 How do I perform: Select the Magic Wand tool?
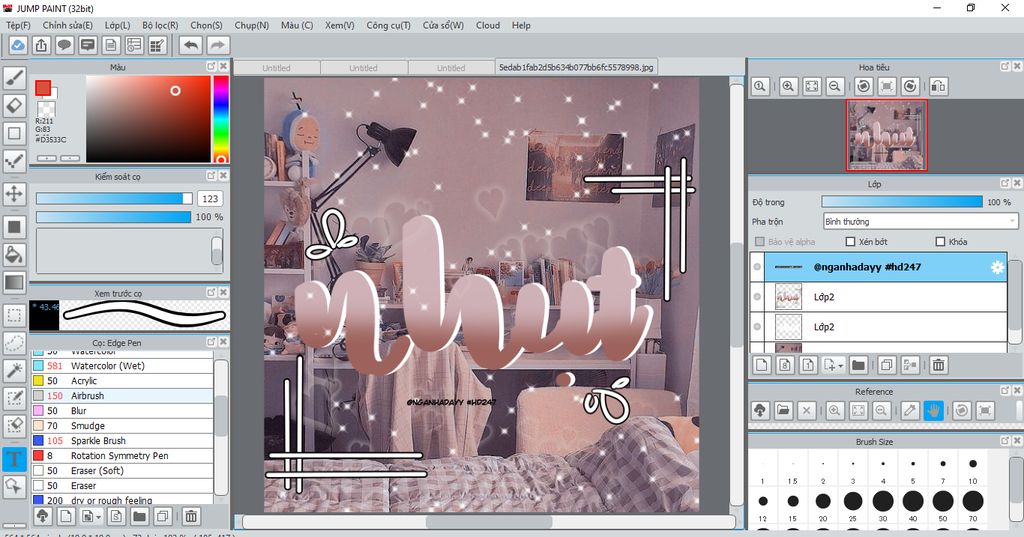click(14, 370)
